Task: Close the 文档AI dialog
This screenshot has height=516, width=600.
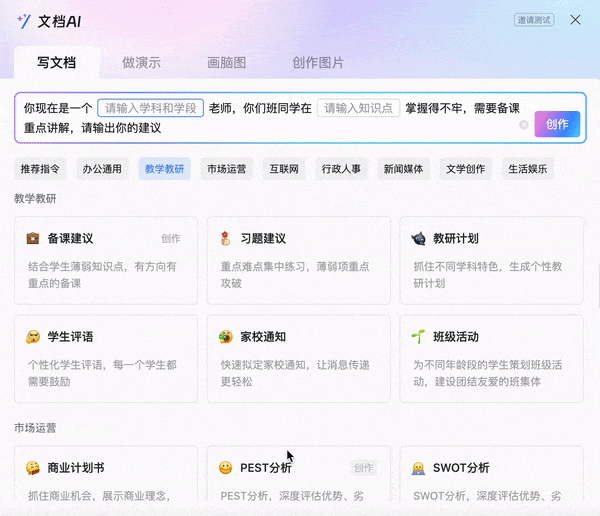Action: click(x=575, y=20)
